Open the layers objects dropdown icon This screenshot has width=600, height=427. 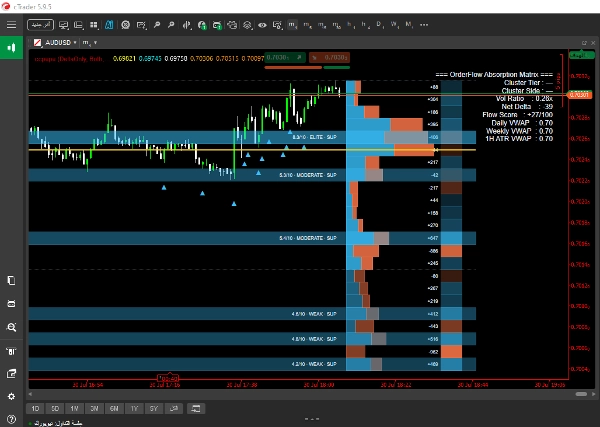tap(248, 25)
